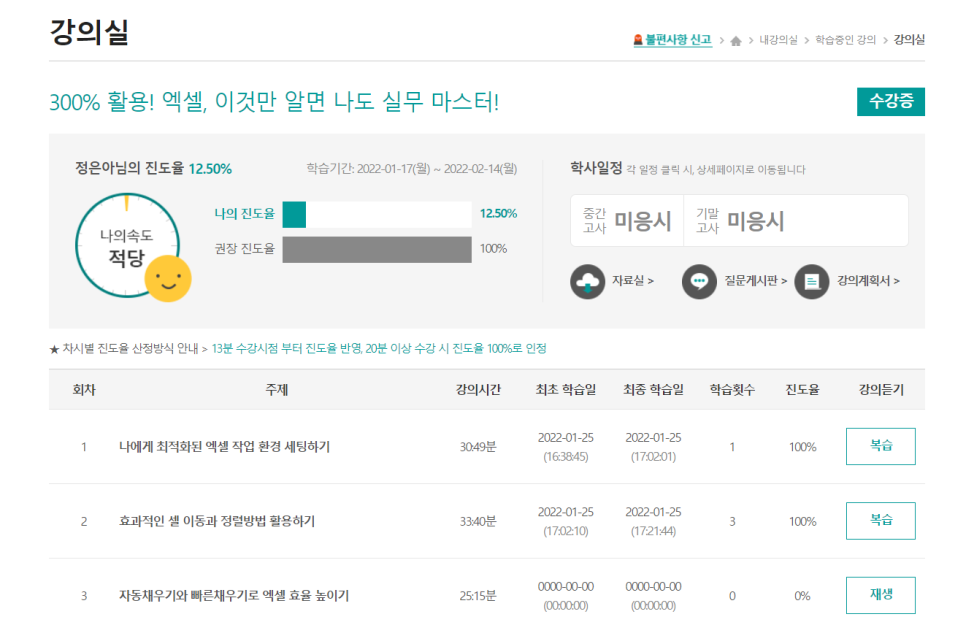Click the siren icon beside 불편사항 신고
The width and height of the screenshot is (966, 625).
click(x=638, y=40)
